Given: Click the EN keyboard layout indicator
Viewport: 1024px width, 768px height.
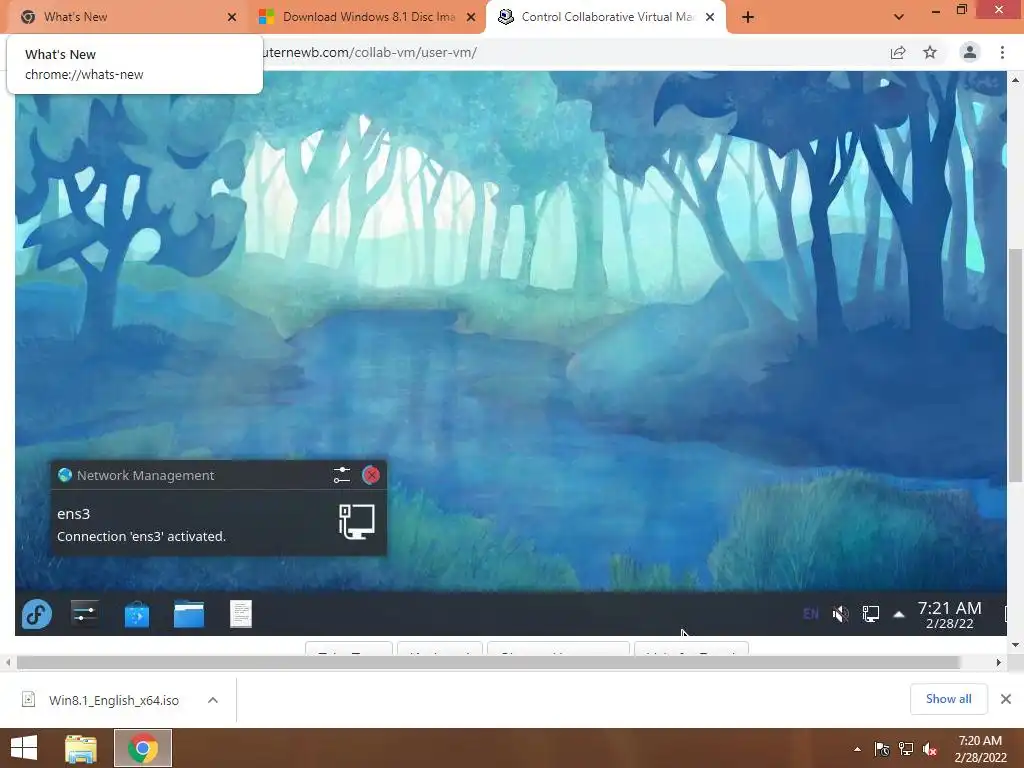Looking at the screenshot, I should click(810, 614).
